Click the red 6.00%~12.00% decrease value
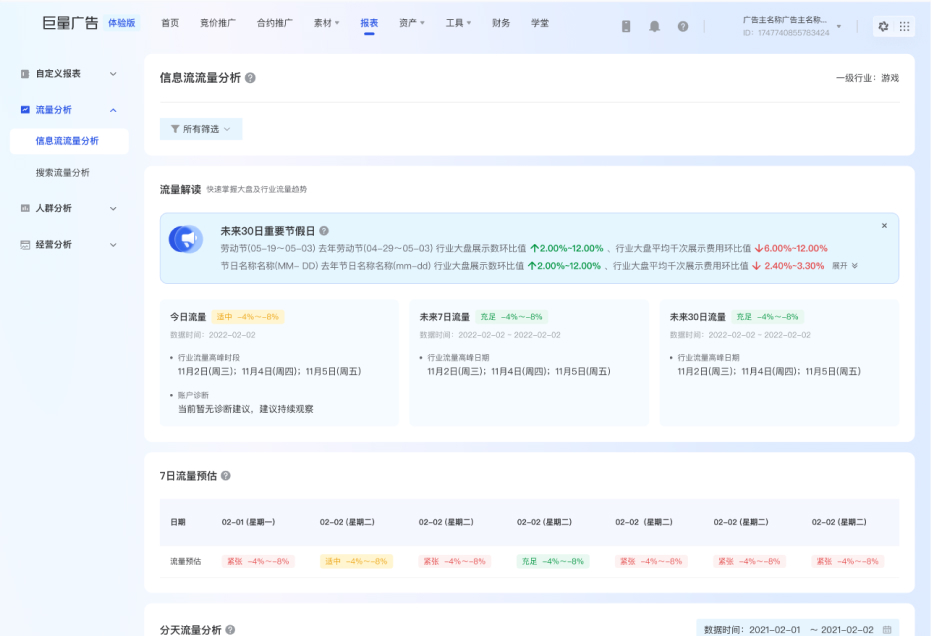 click(x=791, y=248)
